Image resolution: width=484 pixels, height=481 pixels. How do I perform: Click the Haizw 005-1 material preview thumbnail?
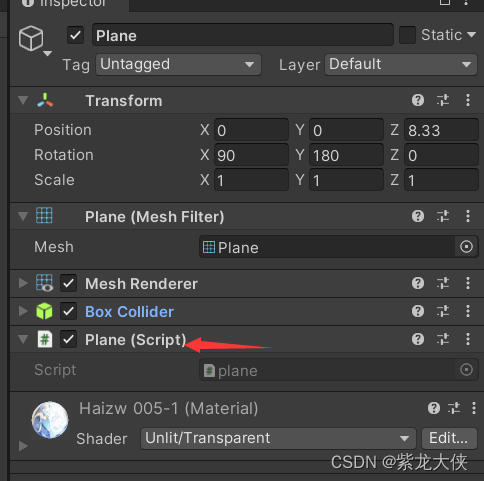tap(50, 420)
